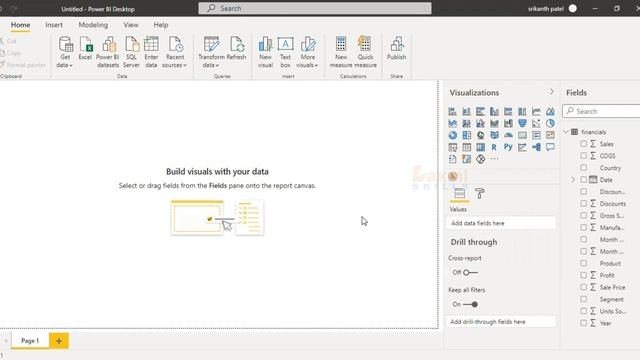Turn on Cross-report drill through
Viewport: 640px width, 360px height.
coord(470,272)
